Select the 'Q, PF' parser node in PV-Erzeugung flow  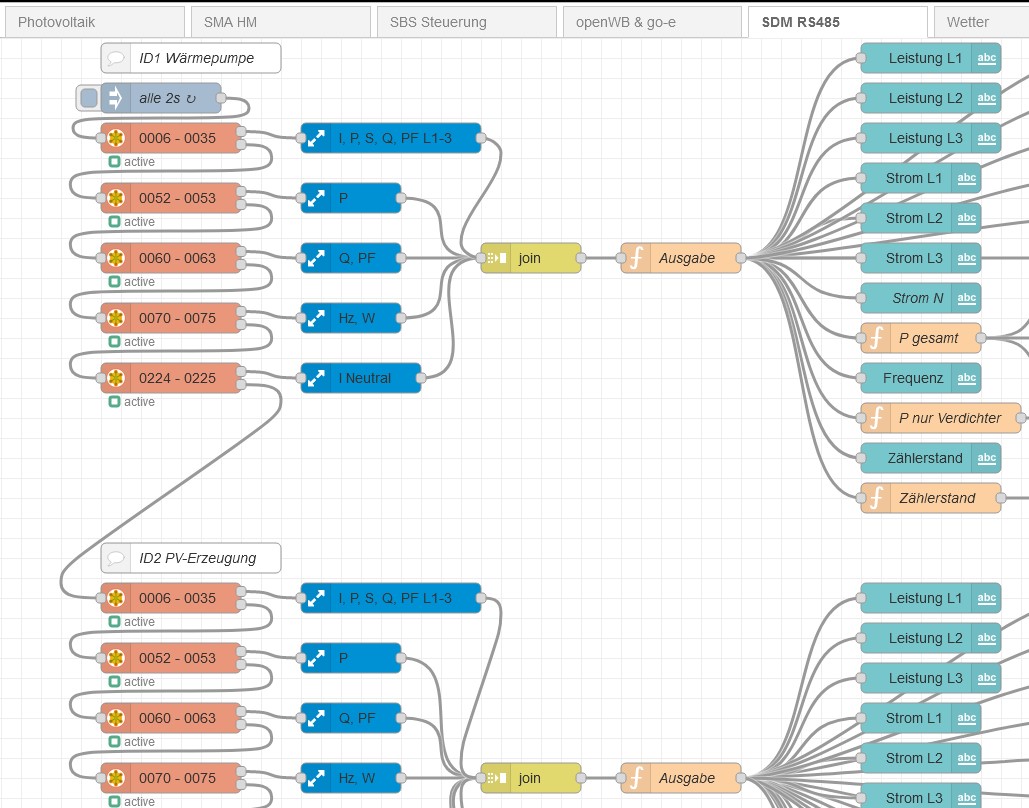click(x=350, y=718)
